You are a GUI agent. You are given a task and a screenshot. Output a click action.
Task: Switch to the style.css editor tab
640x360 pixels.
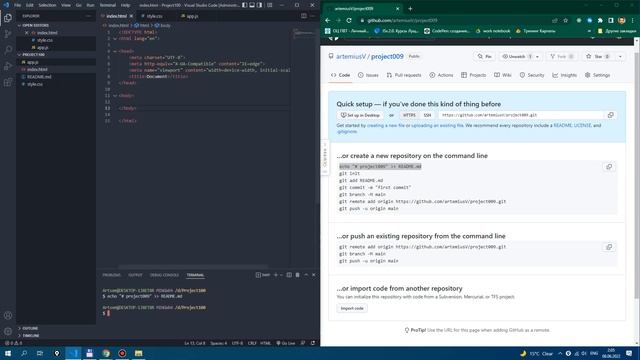pos(154,16)
